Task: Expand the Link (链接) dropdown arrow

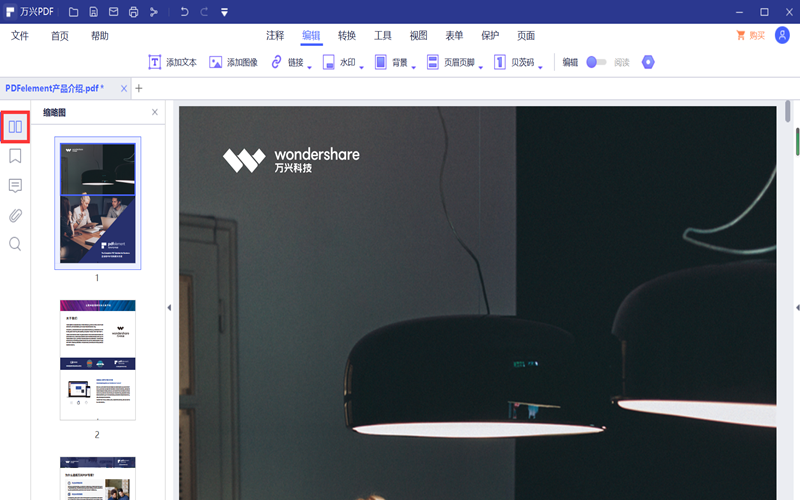Action: point(310,66)
